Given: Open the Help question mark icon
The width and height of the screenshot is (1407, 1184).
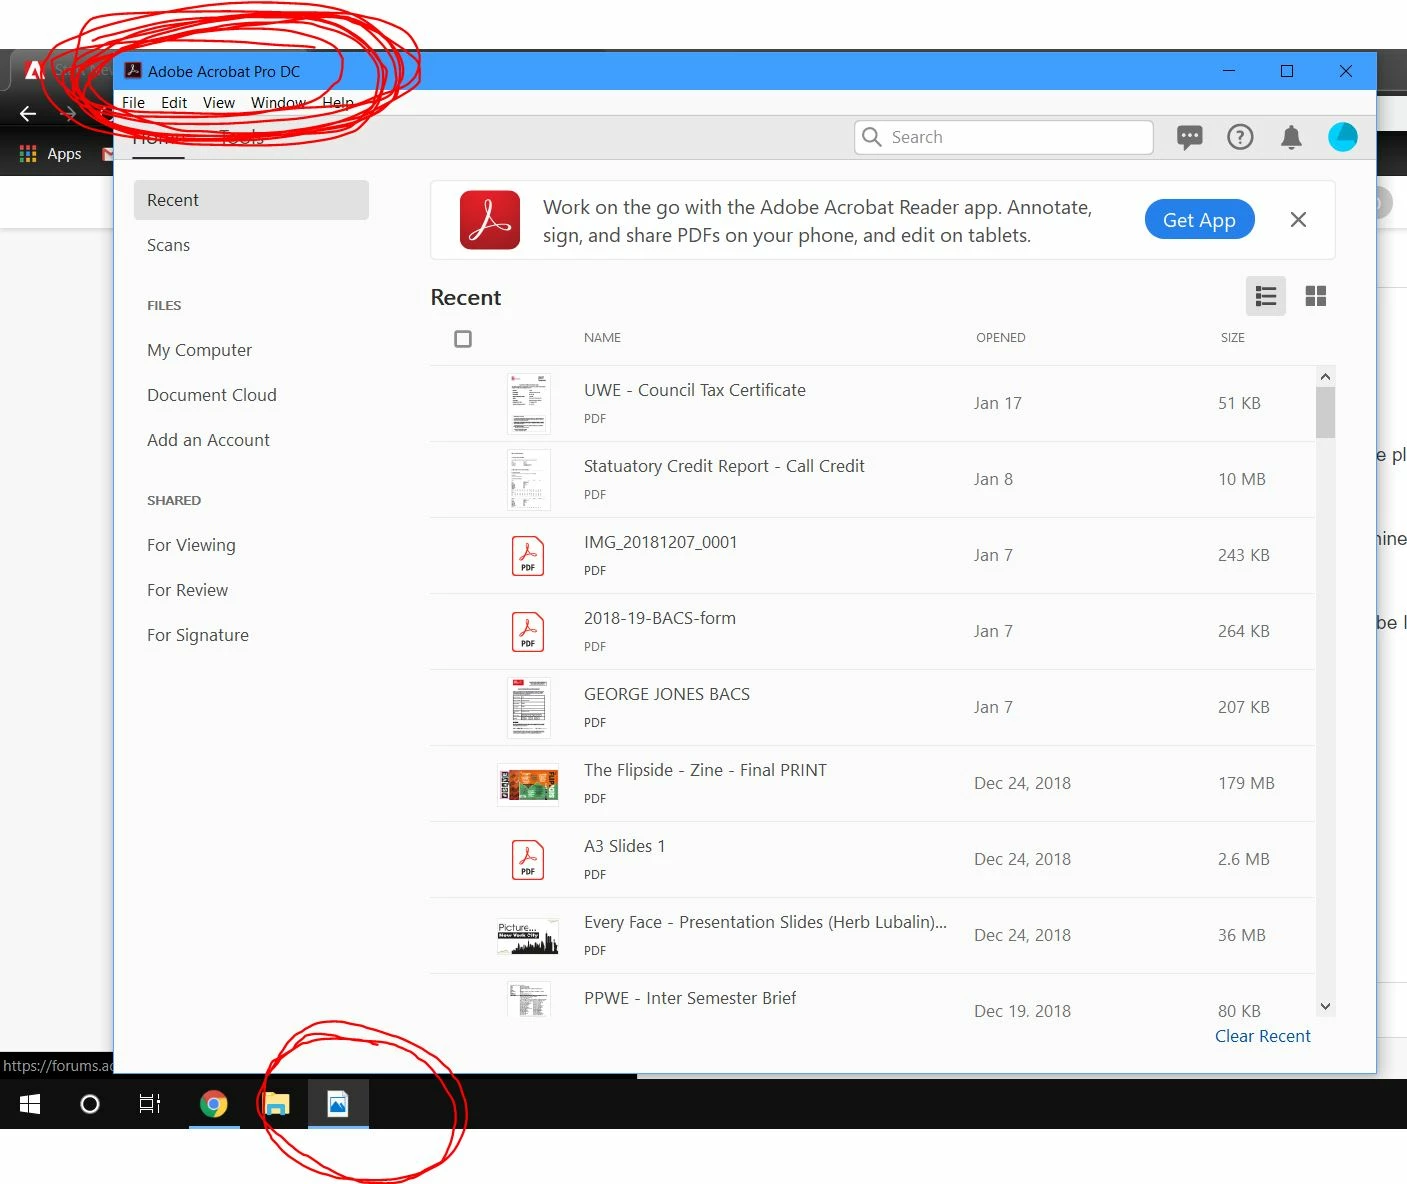Looking at the screenshot, I should point(1240,137).
